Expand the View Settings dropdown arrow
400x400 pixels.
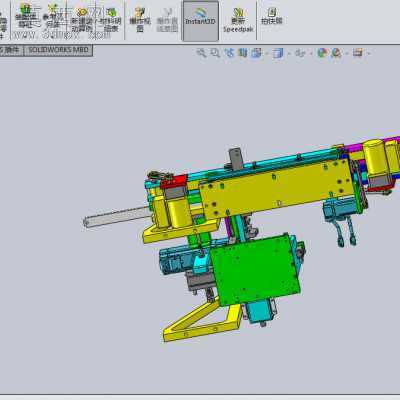pyautogui.click(x=369, y=53)
